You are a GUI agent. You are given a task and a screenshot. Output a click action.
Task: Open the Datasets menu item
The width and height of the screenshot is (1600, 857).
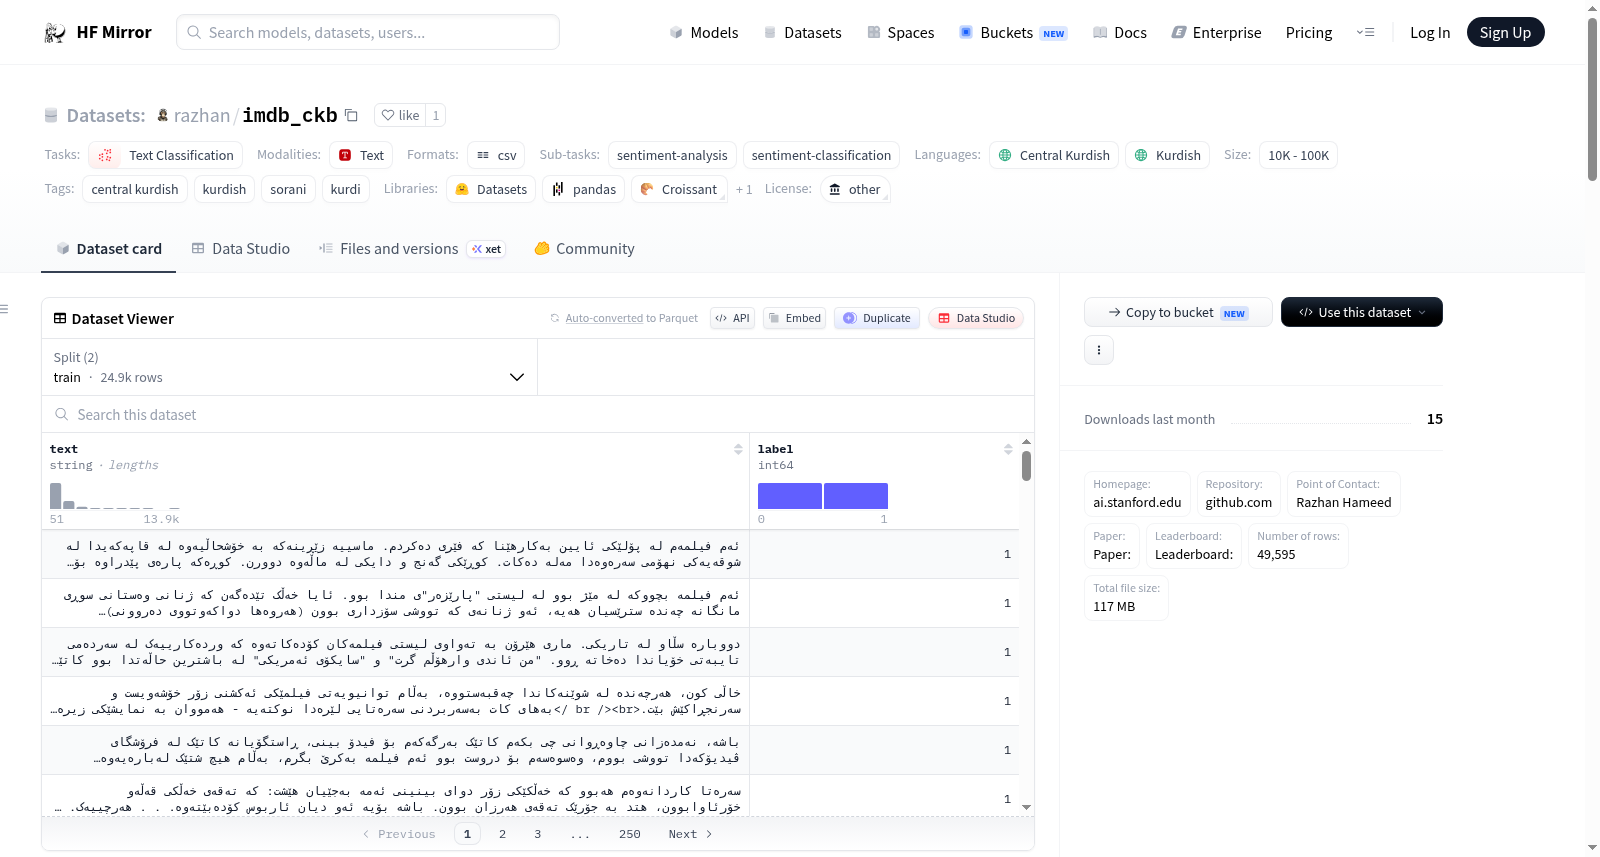803,33
